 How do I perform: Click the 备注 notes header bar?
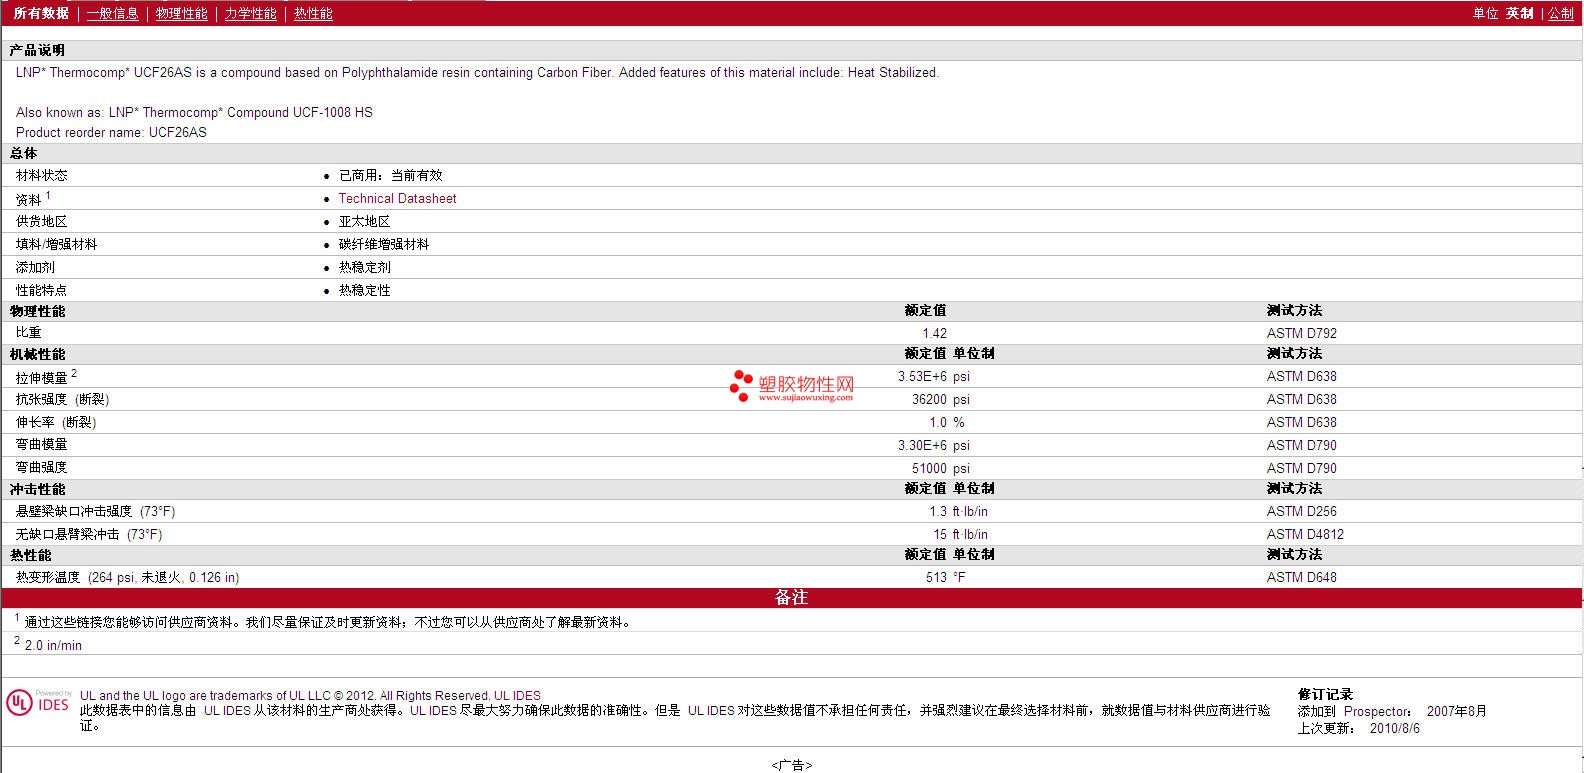click(x=791, y=597)
